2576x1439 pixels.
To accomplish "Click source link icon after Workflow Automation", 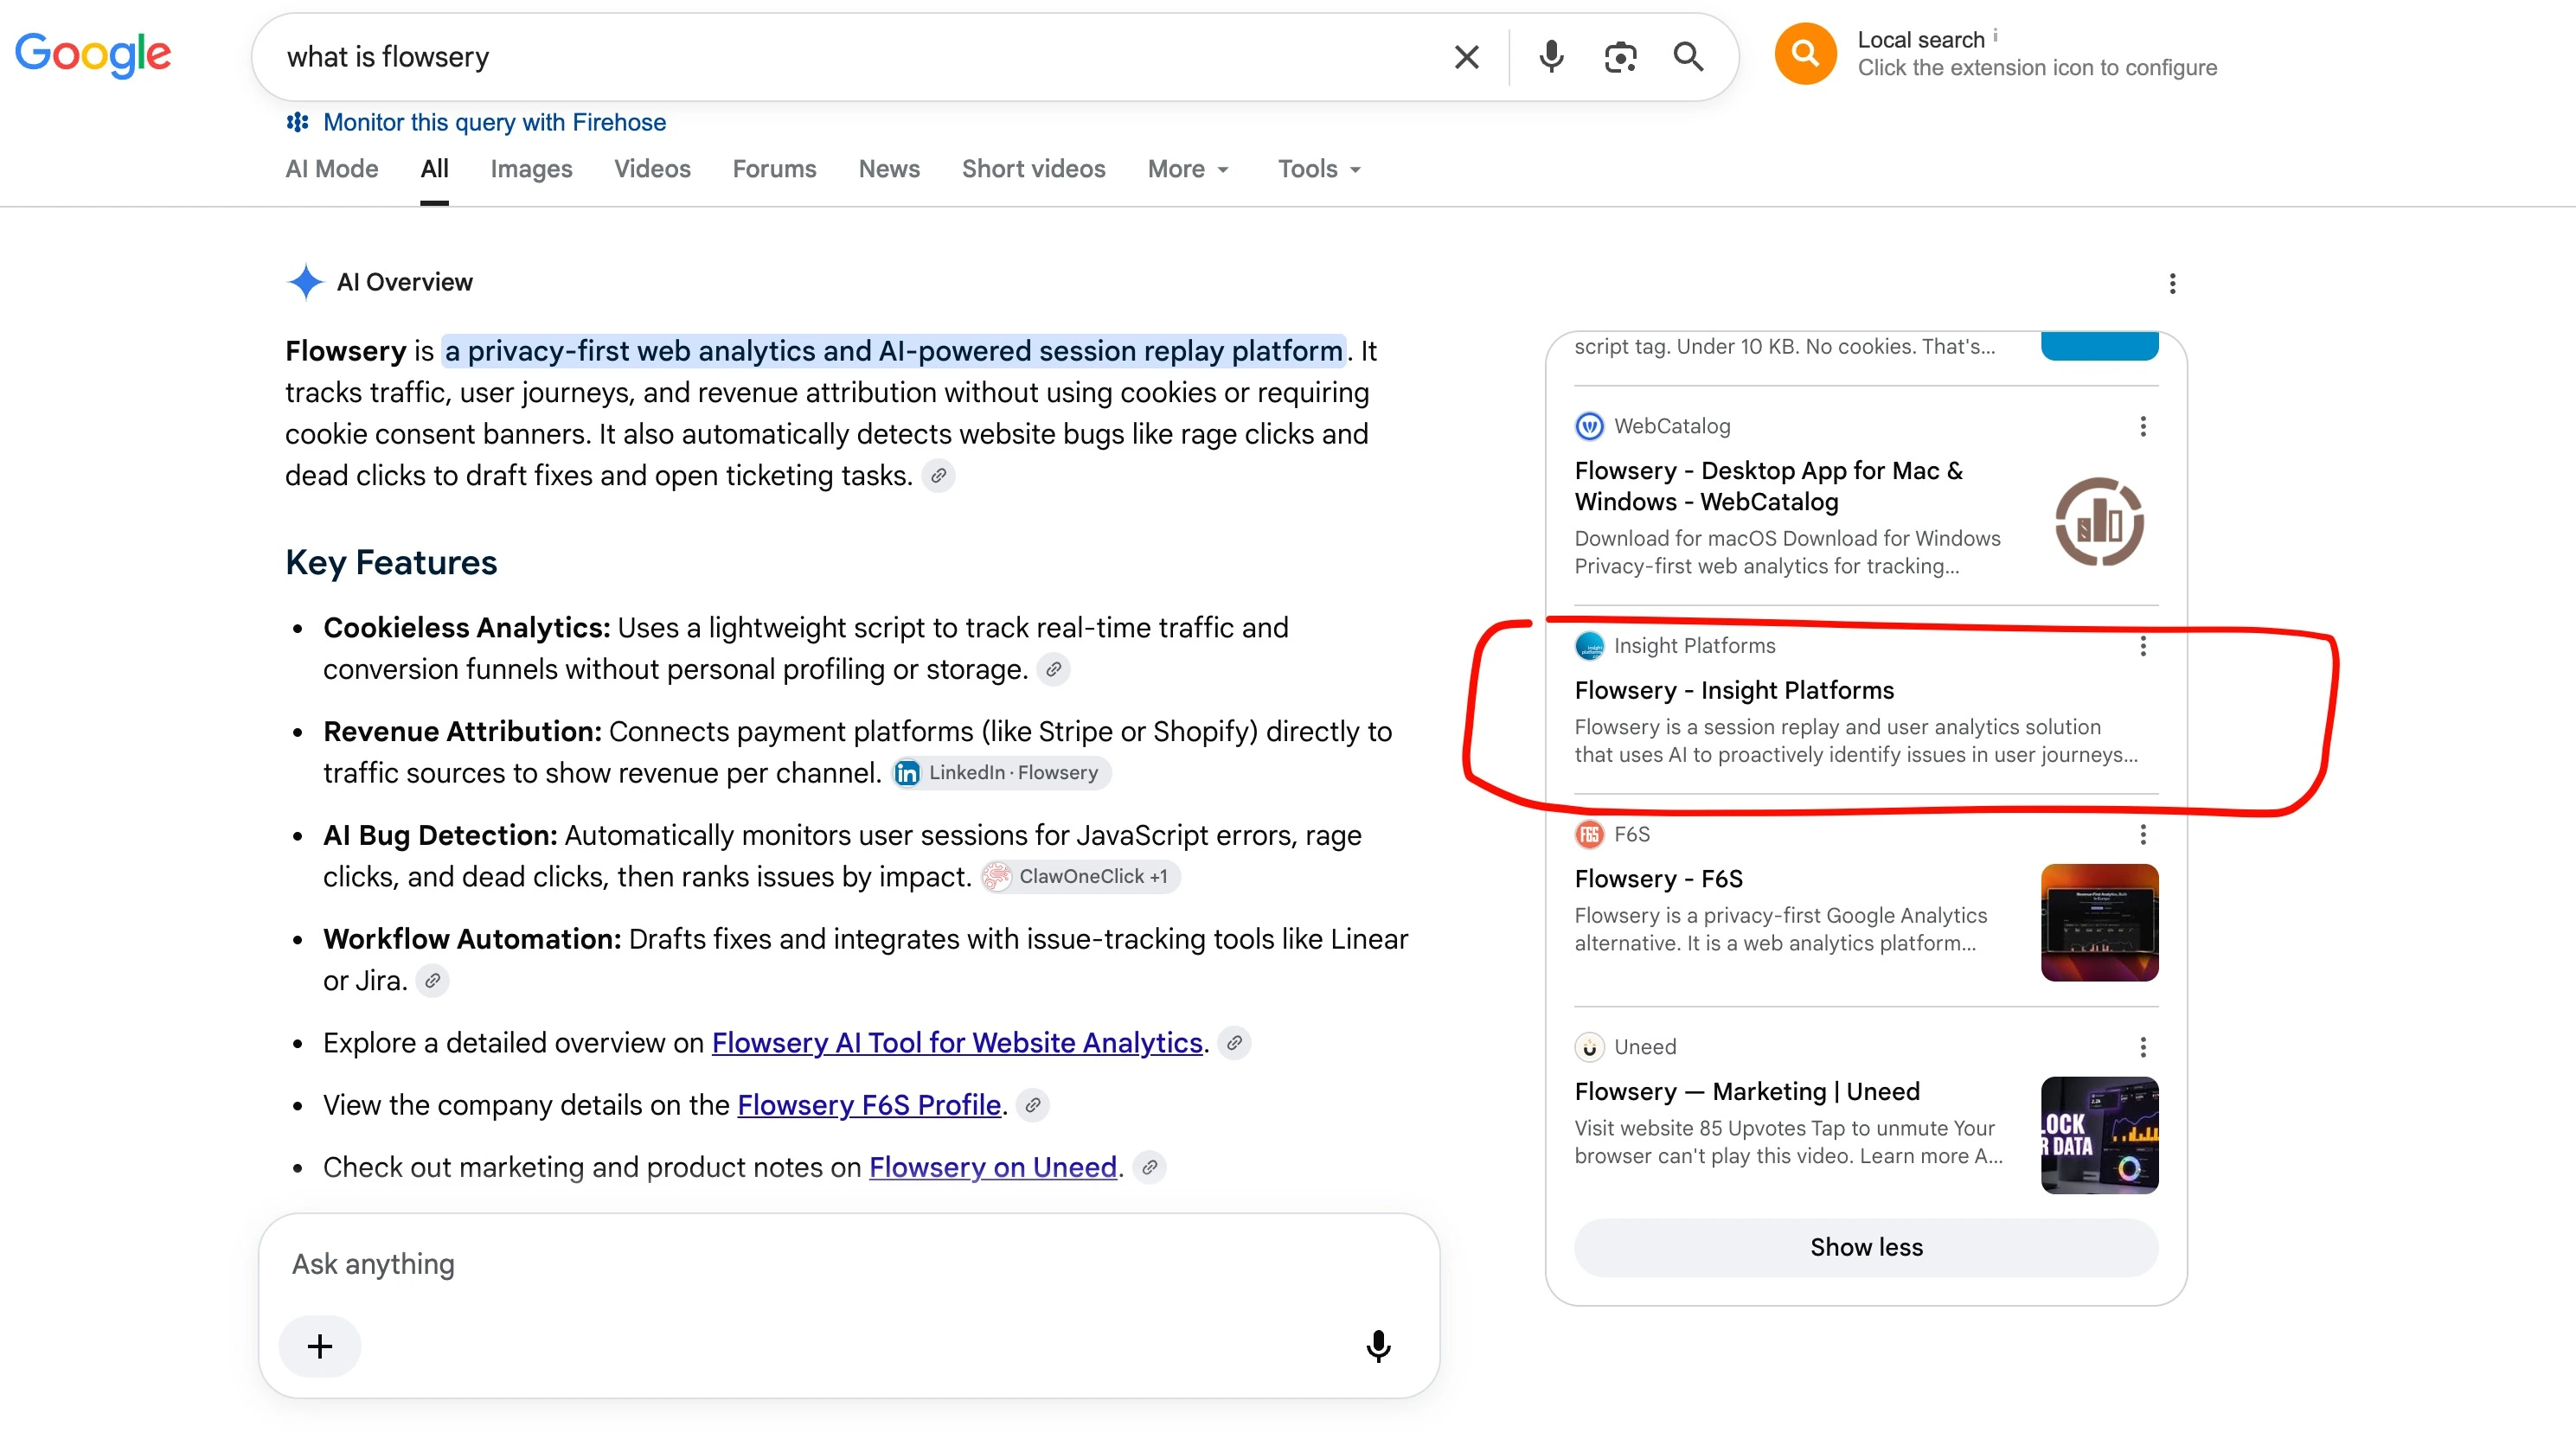I will click(x=432, y=981).
